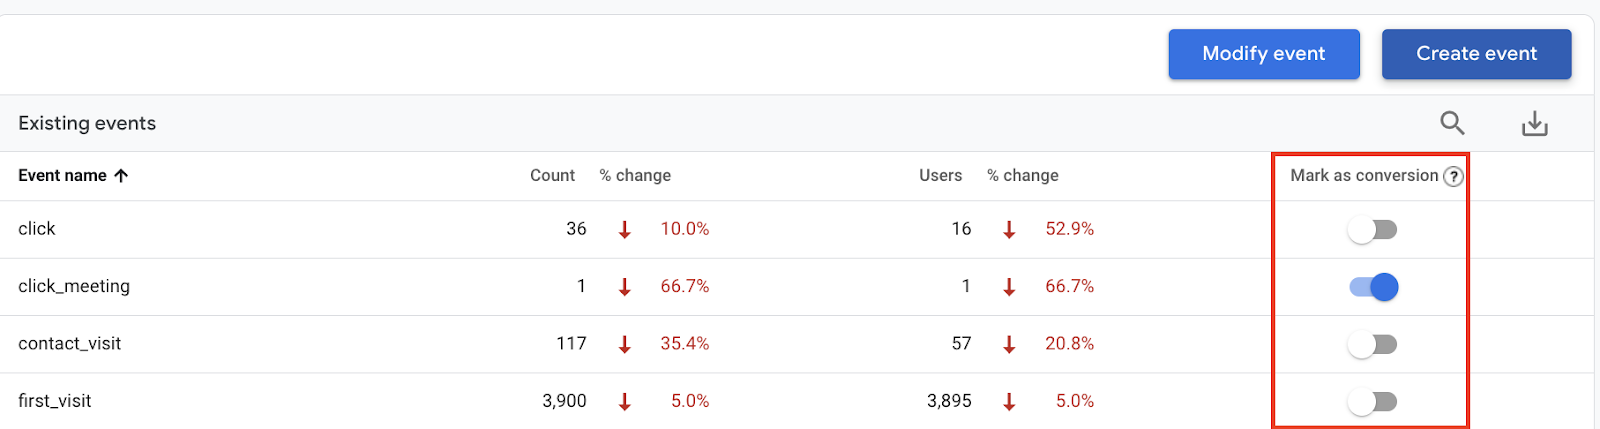
Task: Enable conversion toggle for click event
Action: tap(1372, 230)
